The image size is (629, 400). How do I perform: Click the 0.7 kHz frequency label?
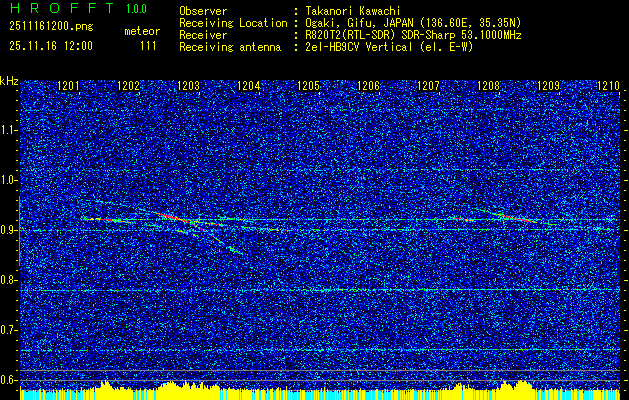tap(8, 330)
